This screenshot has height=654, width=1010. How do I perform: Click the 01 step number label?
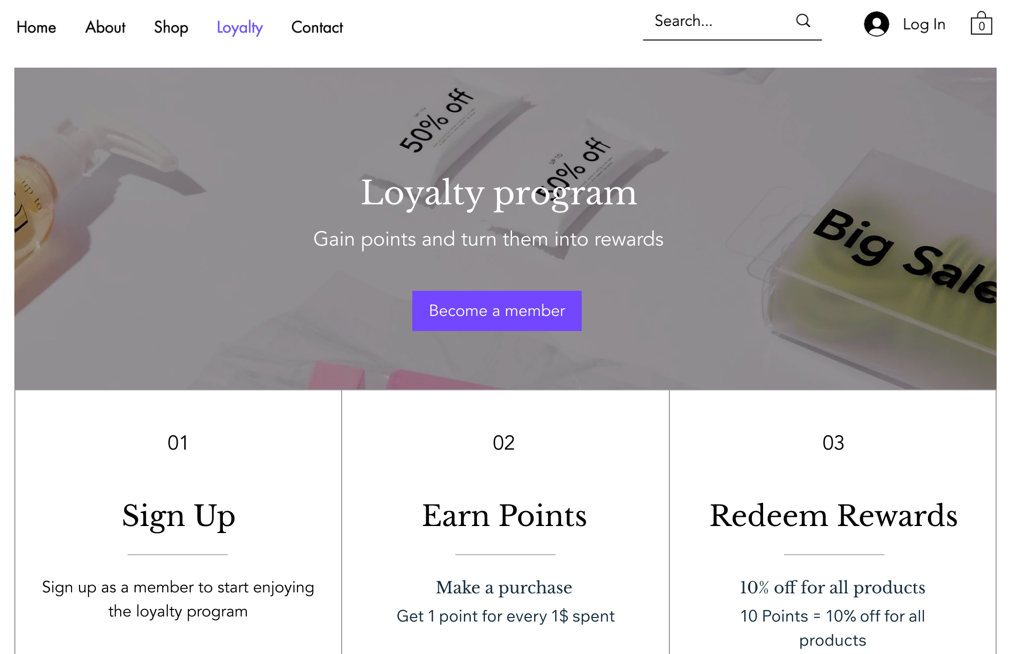click(x=178, y=443)
